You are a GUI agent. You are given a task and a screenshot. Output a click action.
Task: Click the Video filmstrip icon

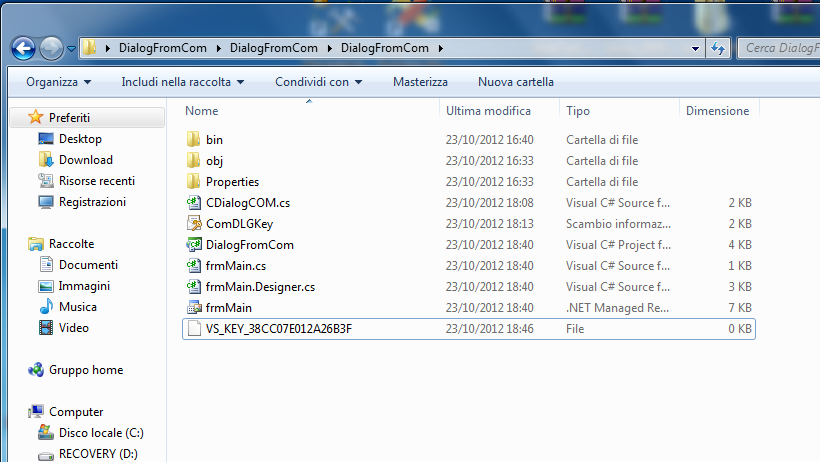click(x=46, y=328)
